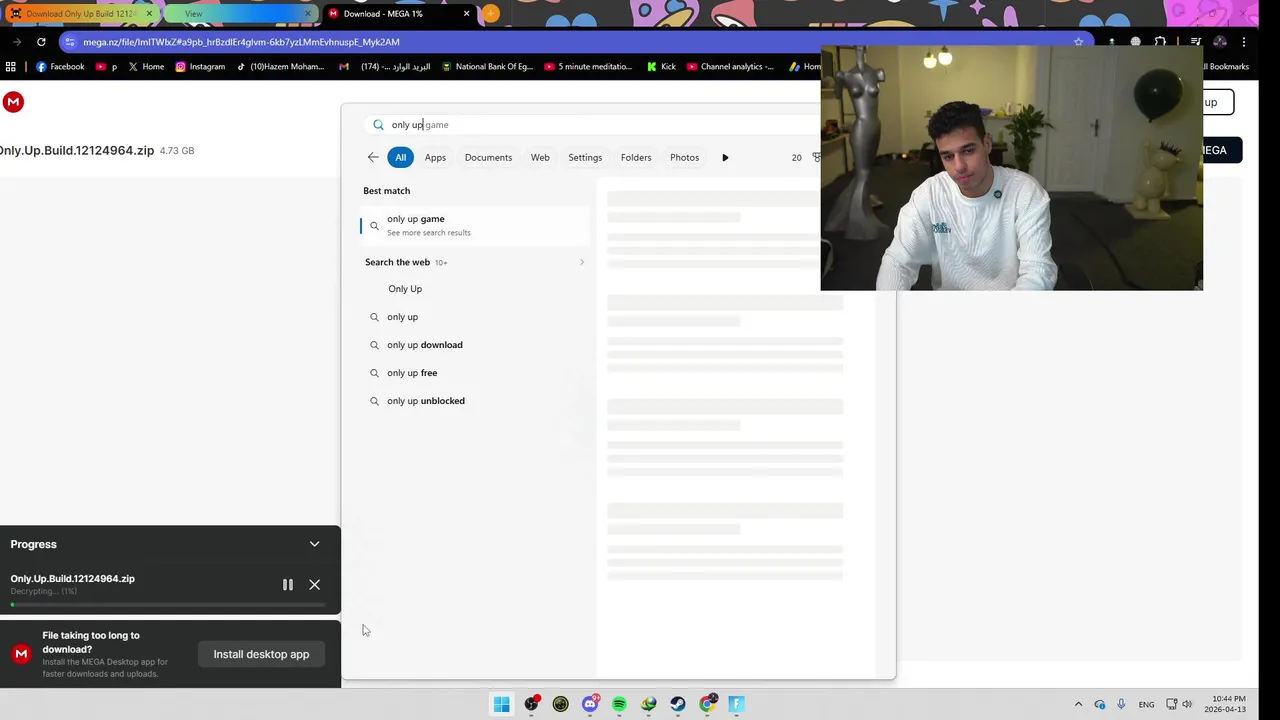Reload the MEGA page
Screen dimensions: 1280x720
[41, 42]
